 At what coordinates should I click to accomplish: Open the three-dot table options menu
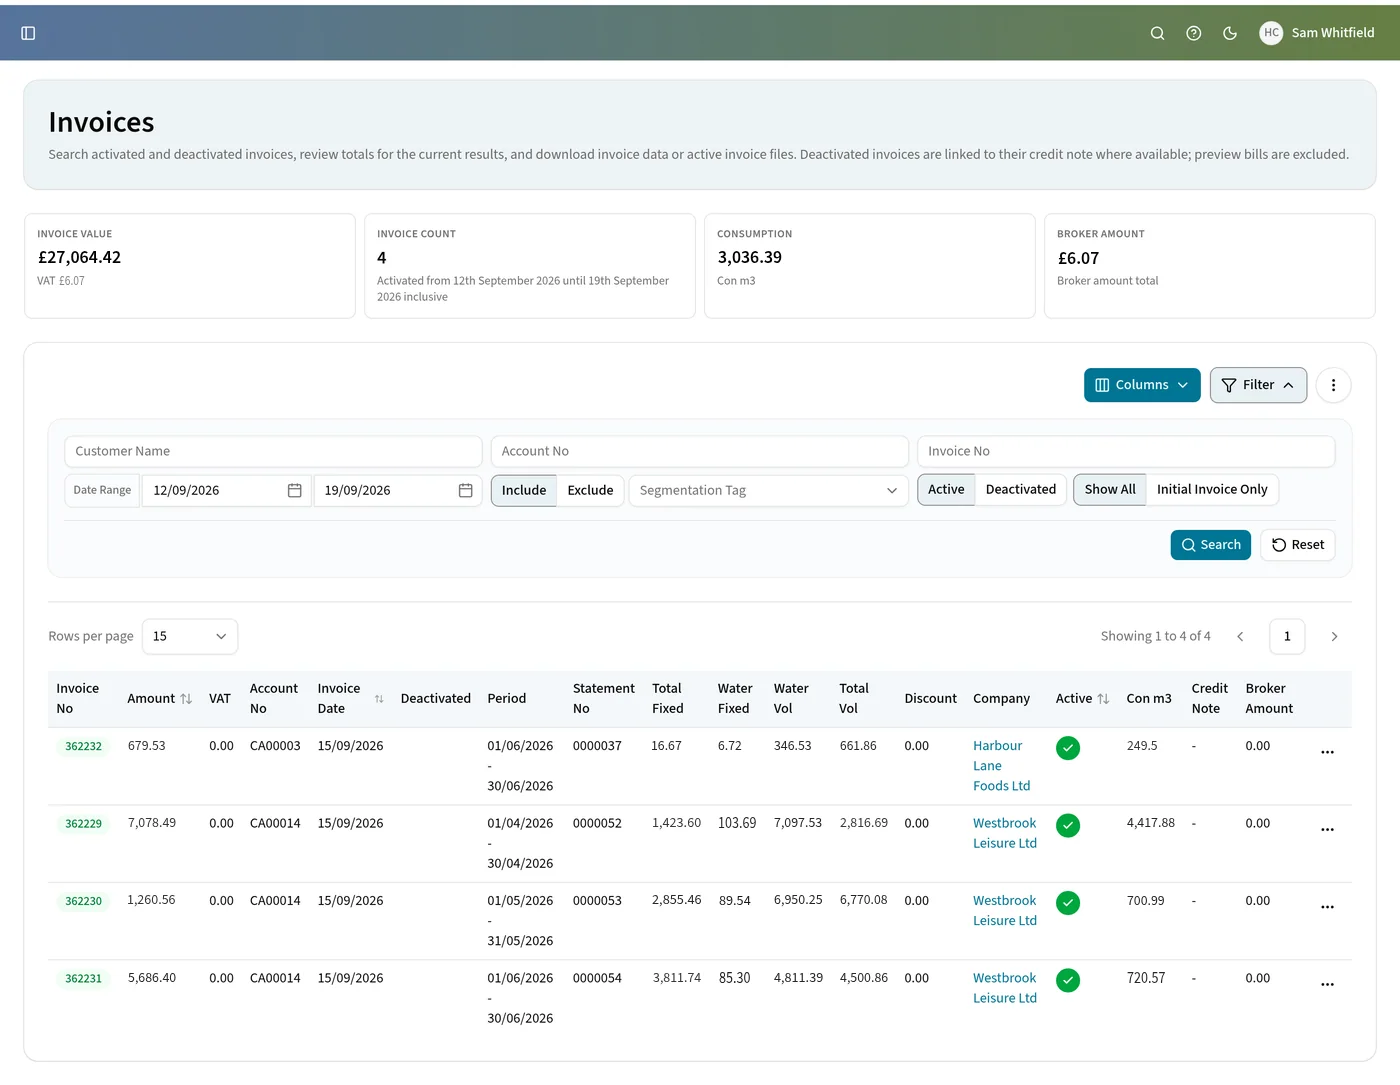[x=1333, y=385]
